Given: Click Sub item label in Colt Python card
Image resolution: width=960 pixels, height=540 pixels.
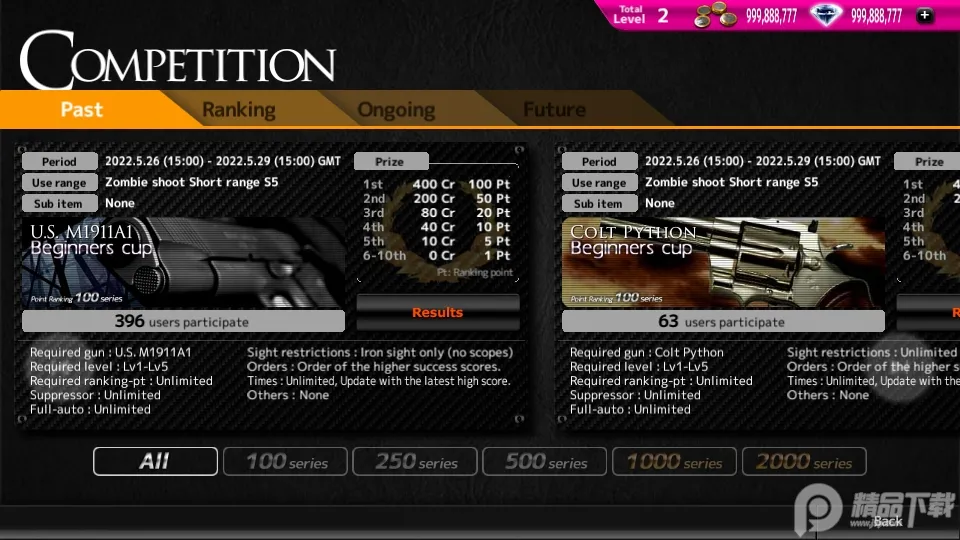Looking at the screenshot, I should pos(599,203).
